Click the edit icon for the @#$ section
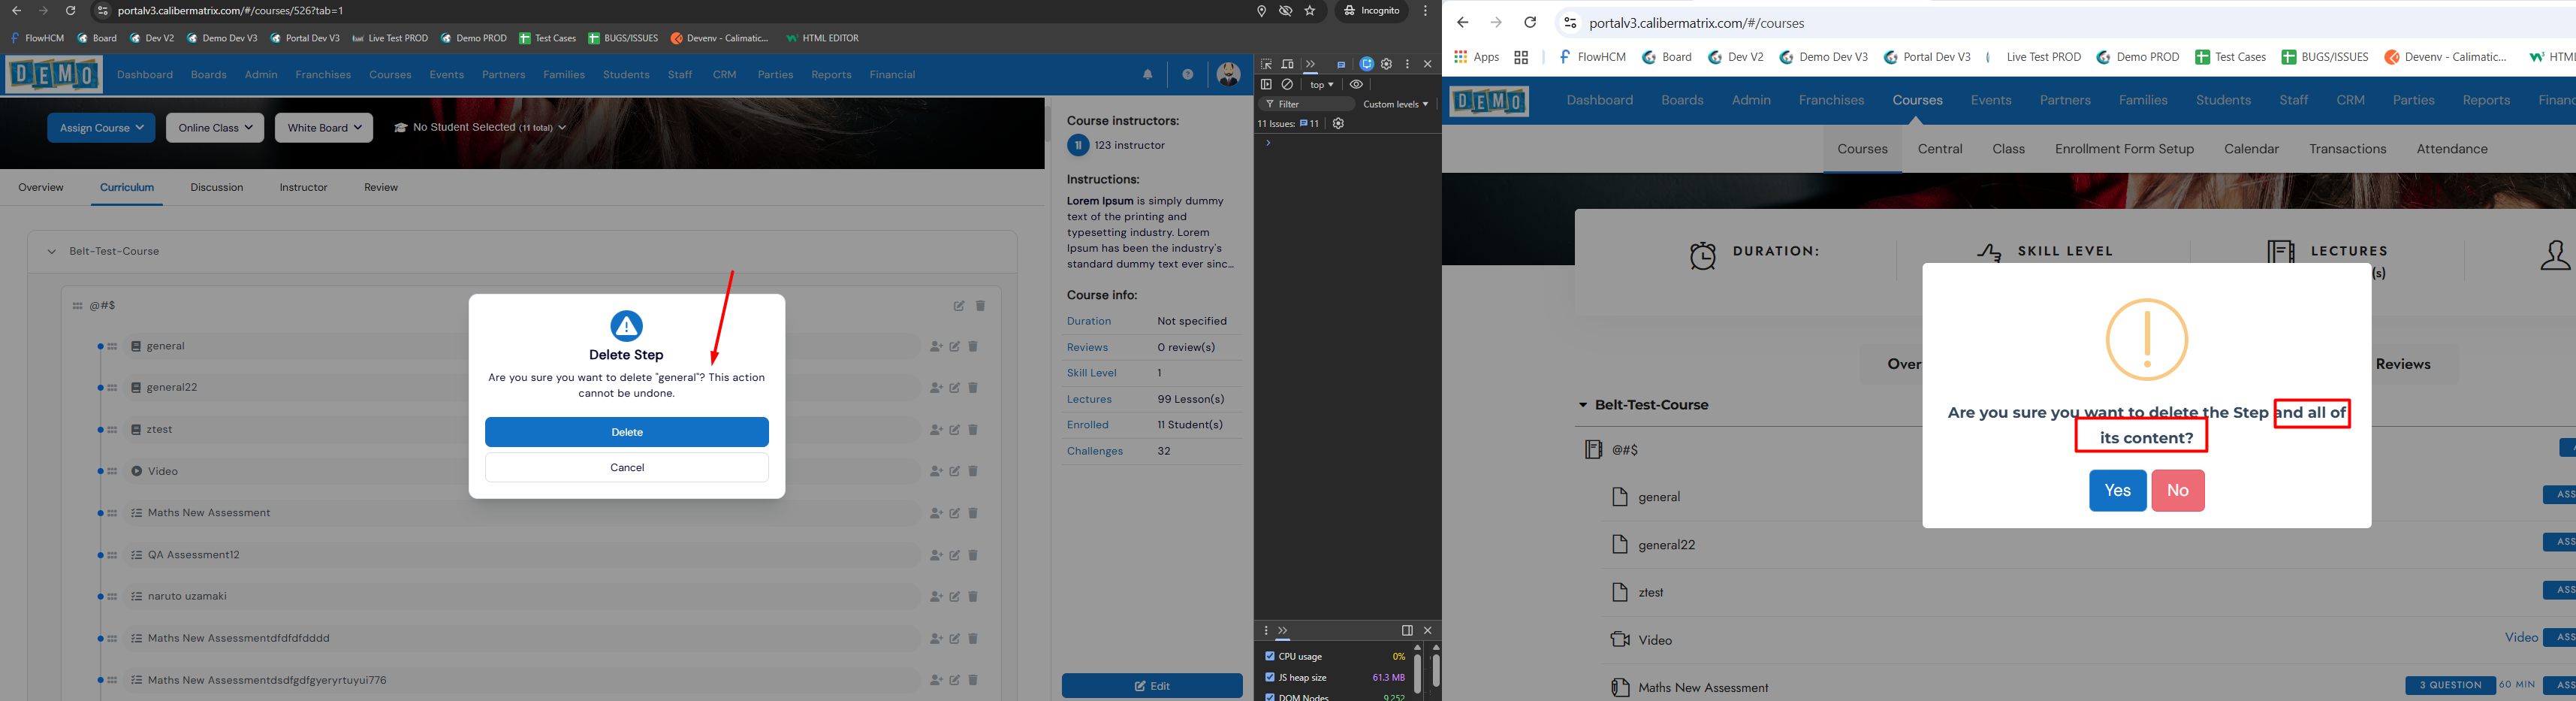The height and width of the screenshot is (701, 2576). 959,306
